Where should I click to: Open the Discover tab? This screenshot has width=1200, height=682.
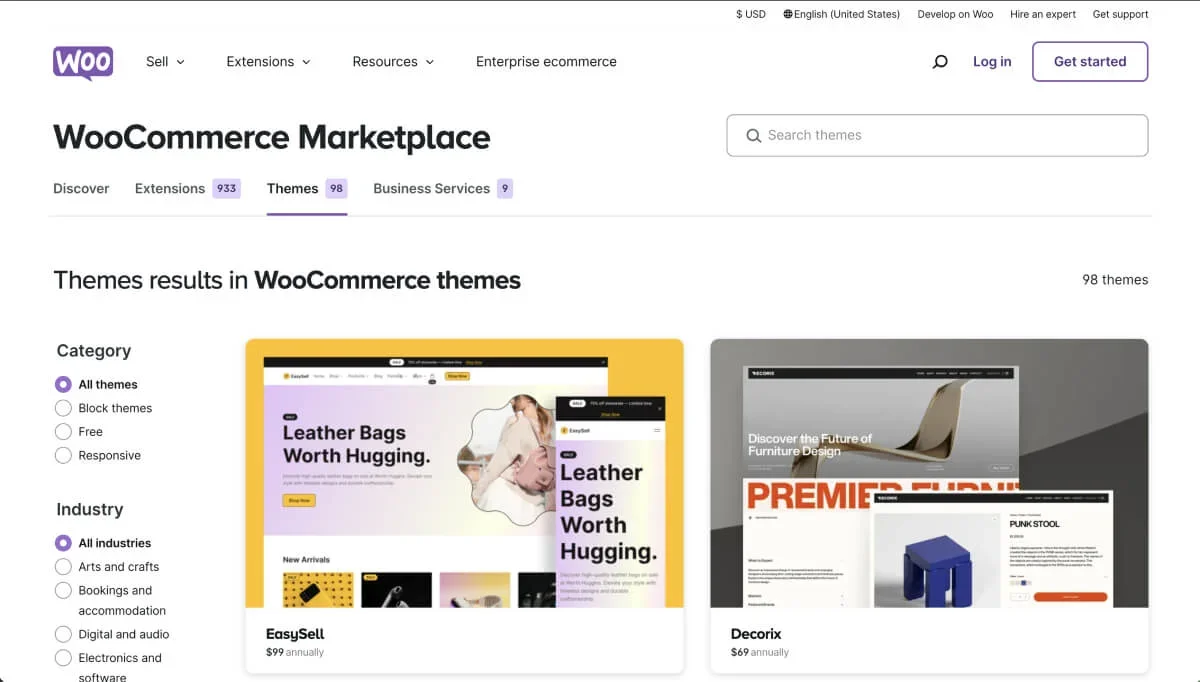81,188
